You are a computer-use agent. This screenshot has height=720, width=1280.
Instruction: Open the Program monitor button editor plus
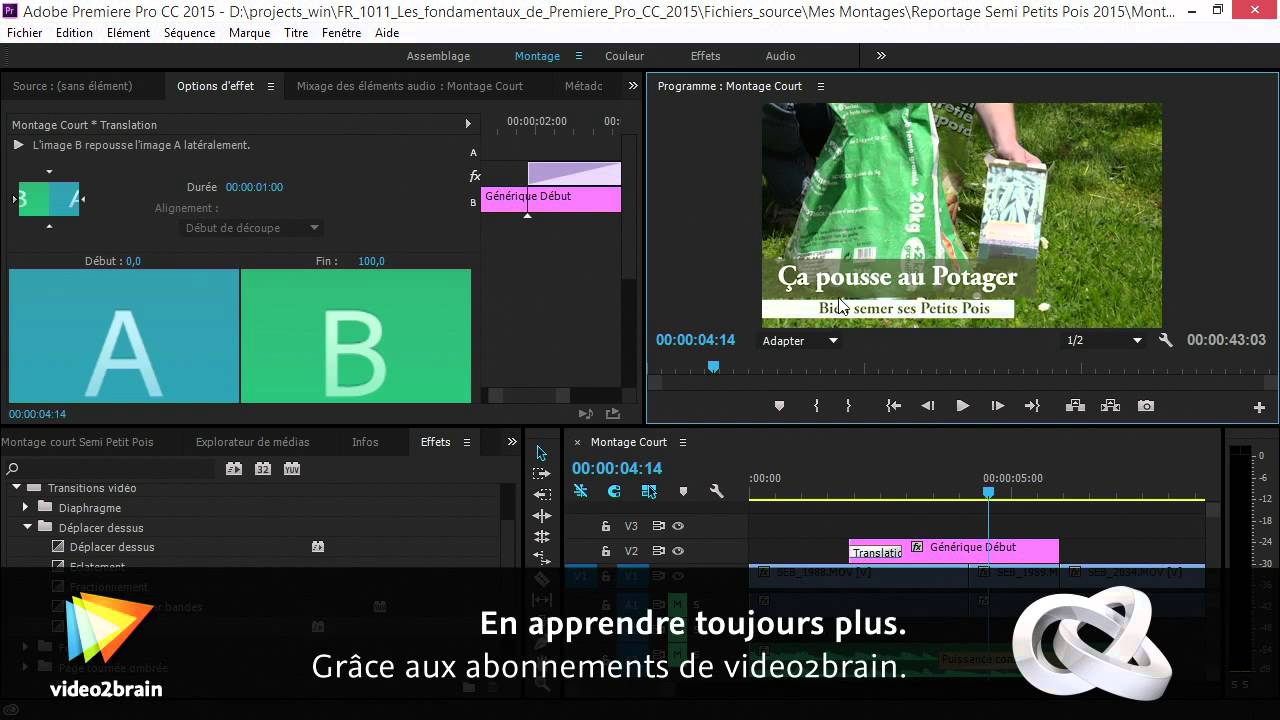1259,407
